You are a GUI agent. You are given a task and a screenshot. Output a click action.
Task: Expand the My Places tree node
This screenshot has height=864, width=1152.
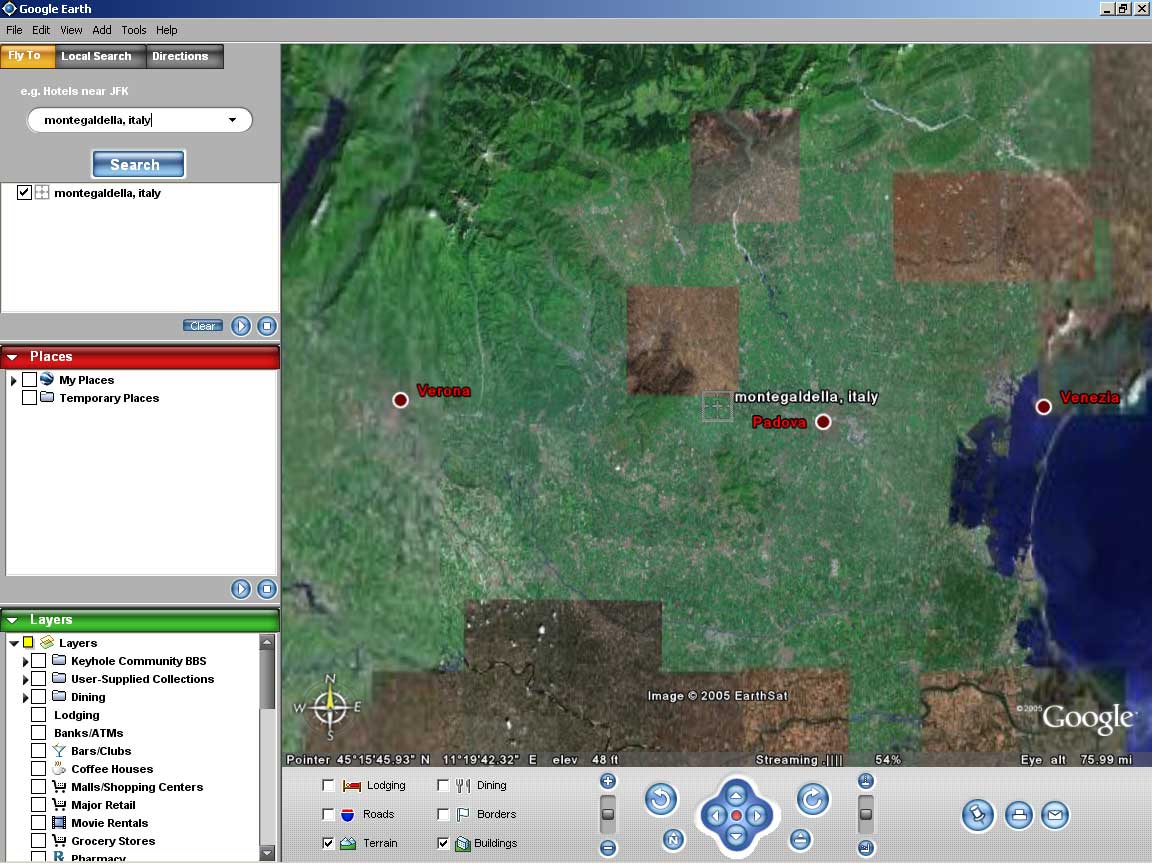pyautogui.click(x=14, y=381)
